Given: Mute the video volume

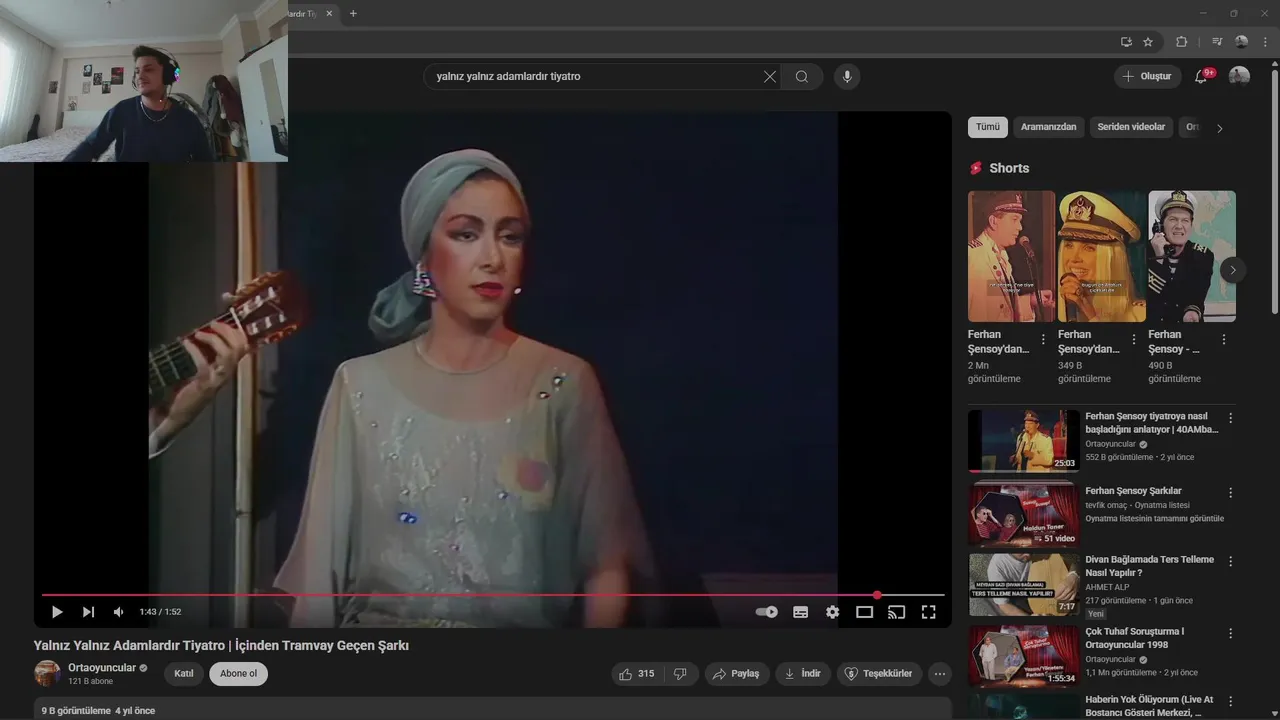Looking at the screenshot, I should 119,612.
